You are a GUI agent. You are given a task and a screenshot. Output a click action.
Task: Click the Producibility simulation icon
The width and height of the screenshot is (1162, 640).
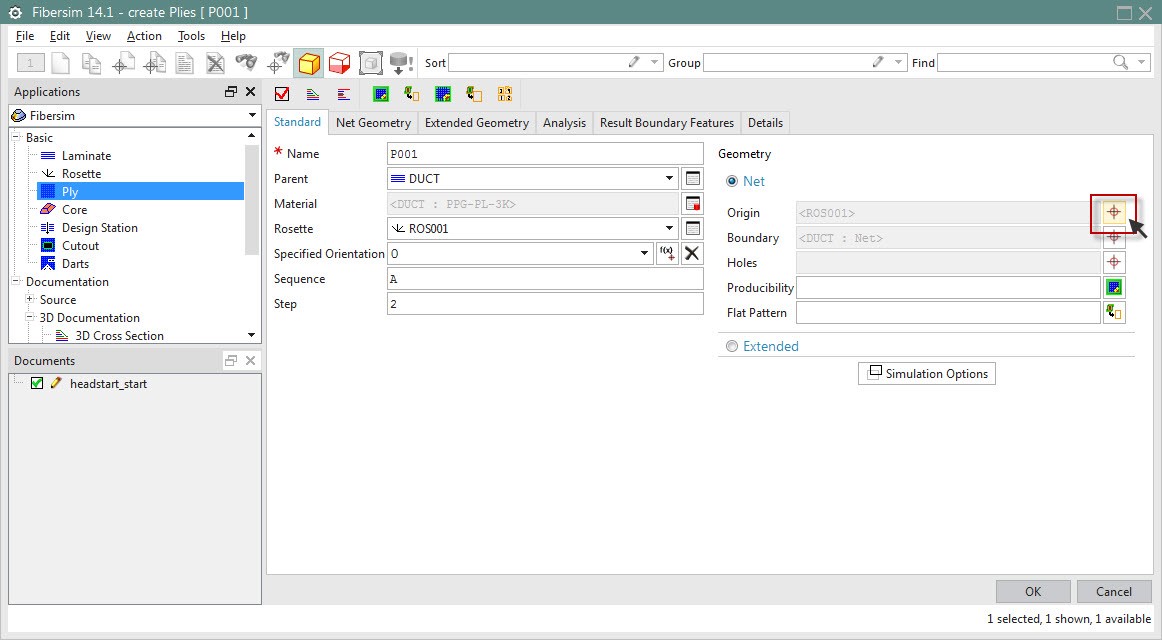point(1114,287)
